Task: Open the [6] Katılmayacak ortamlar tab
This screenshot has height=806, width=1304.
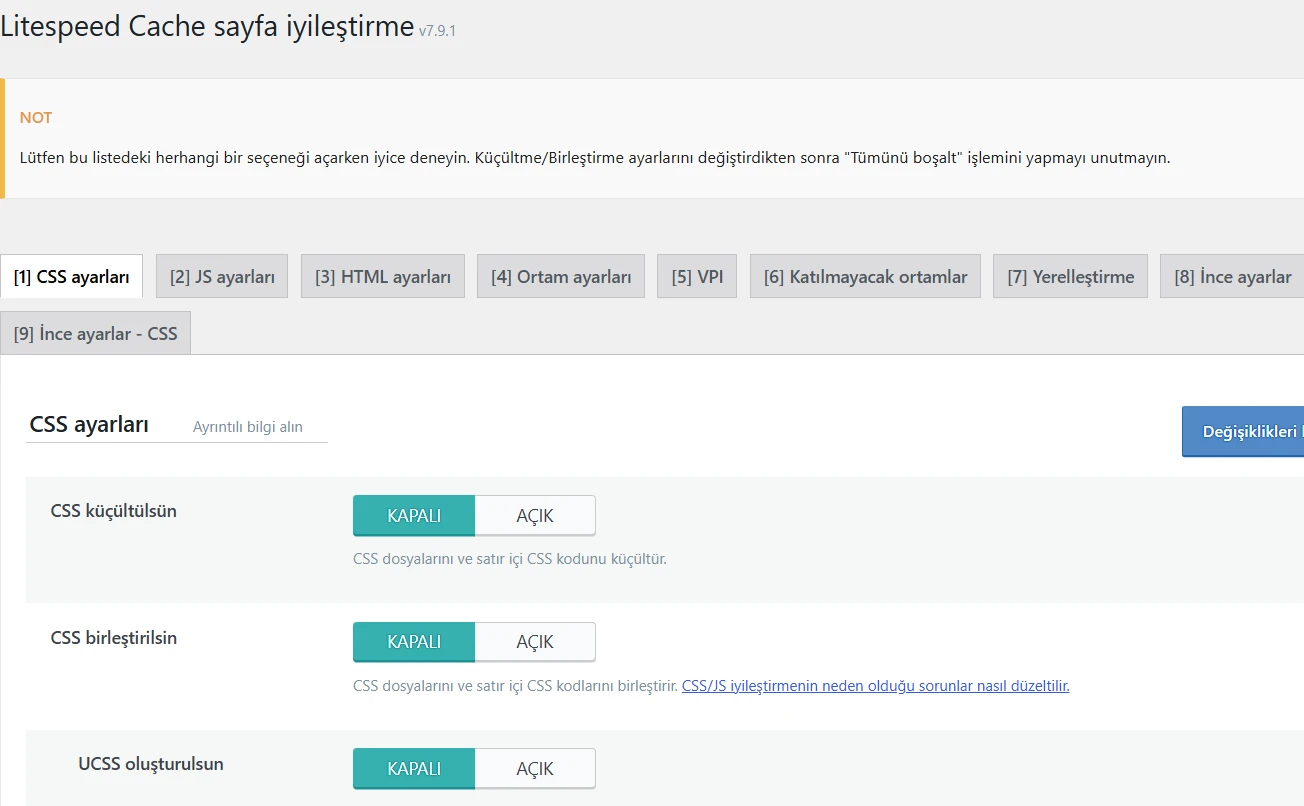Action: point(865,277)
